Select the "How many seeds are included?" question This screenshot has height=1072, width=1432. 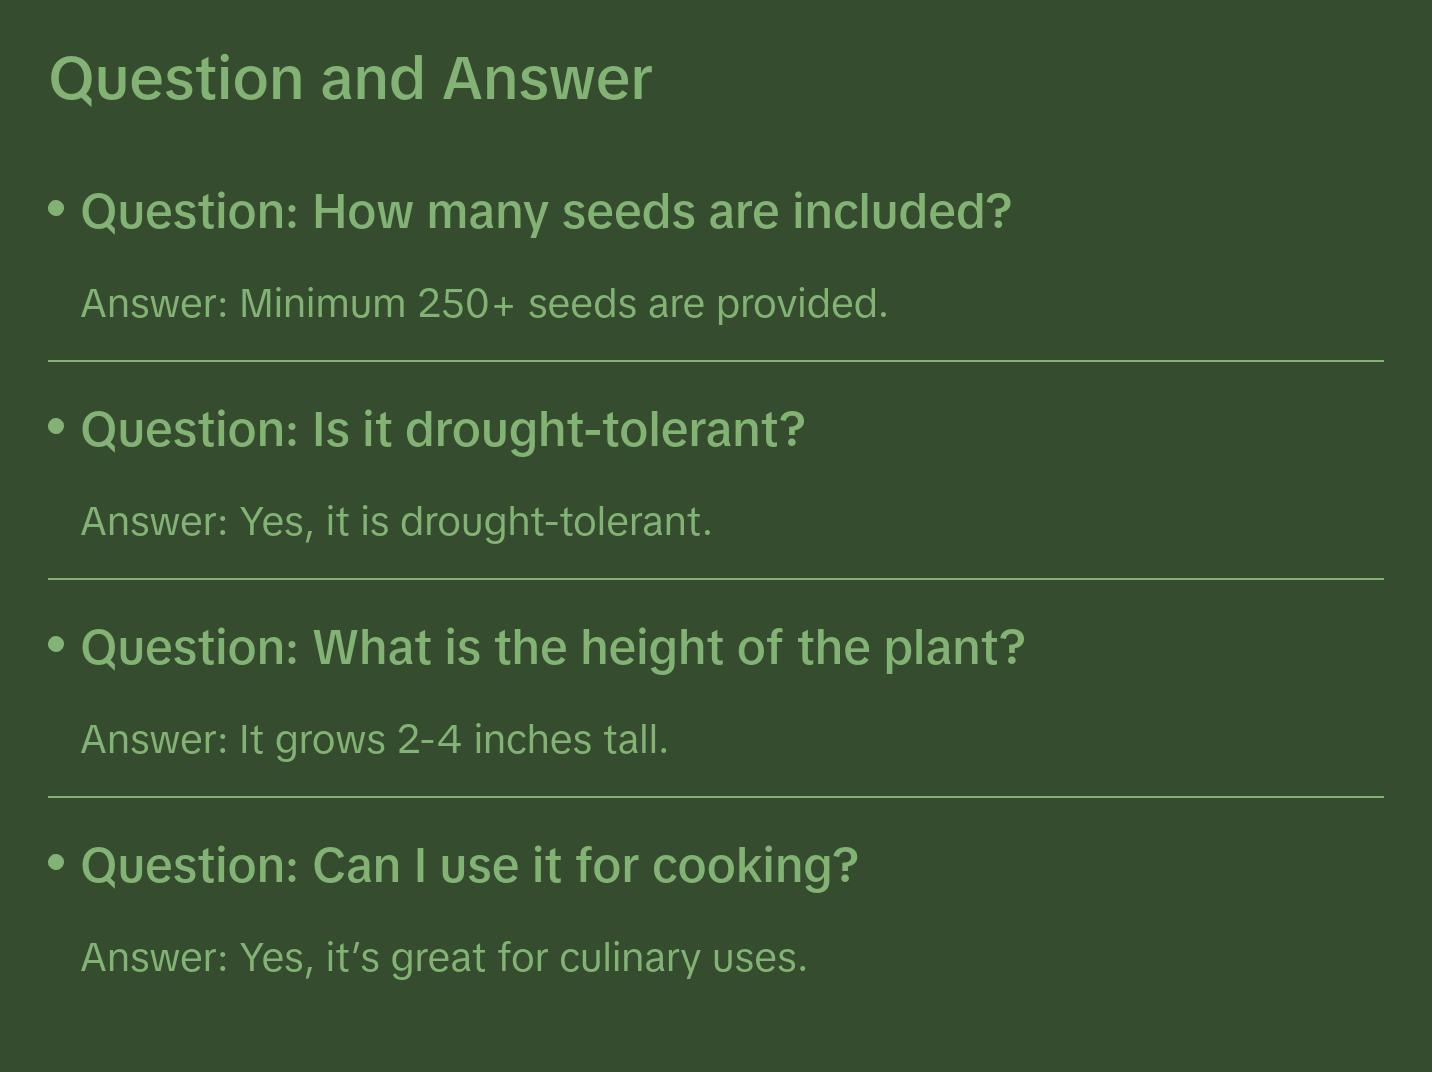click(x=546, y=212)
